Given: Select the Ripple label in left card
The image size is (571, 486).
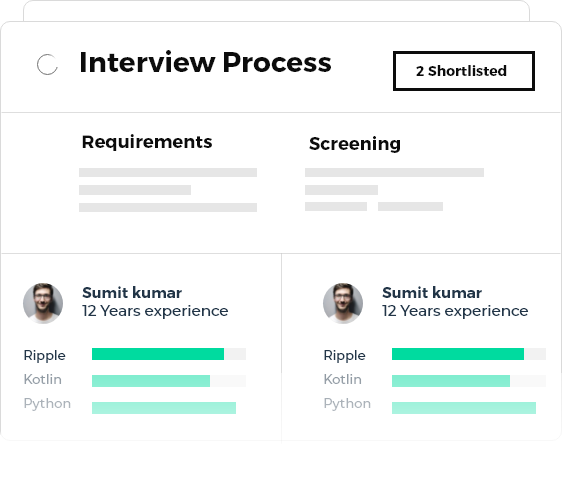Looking at the screenshot, I should pyautogui.click(x=44, y=356).
